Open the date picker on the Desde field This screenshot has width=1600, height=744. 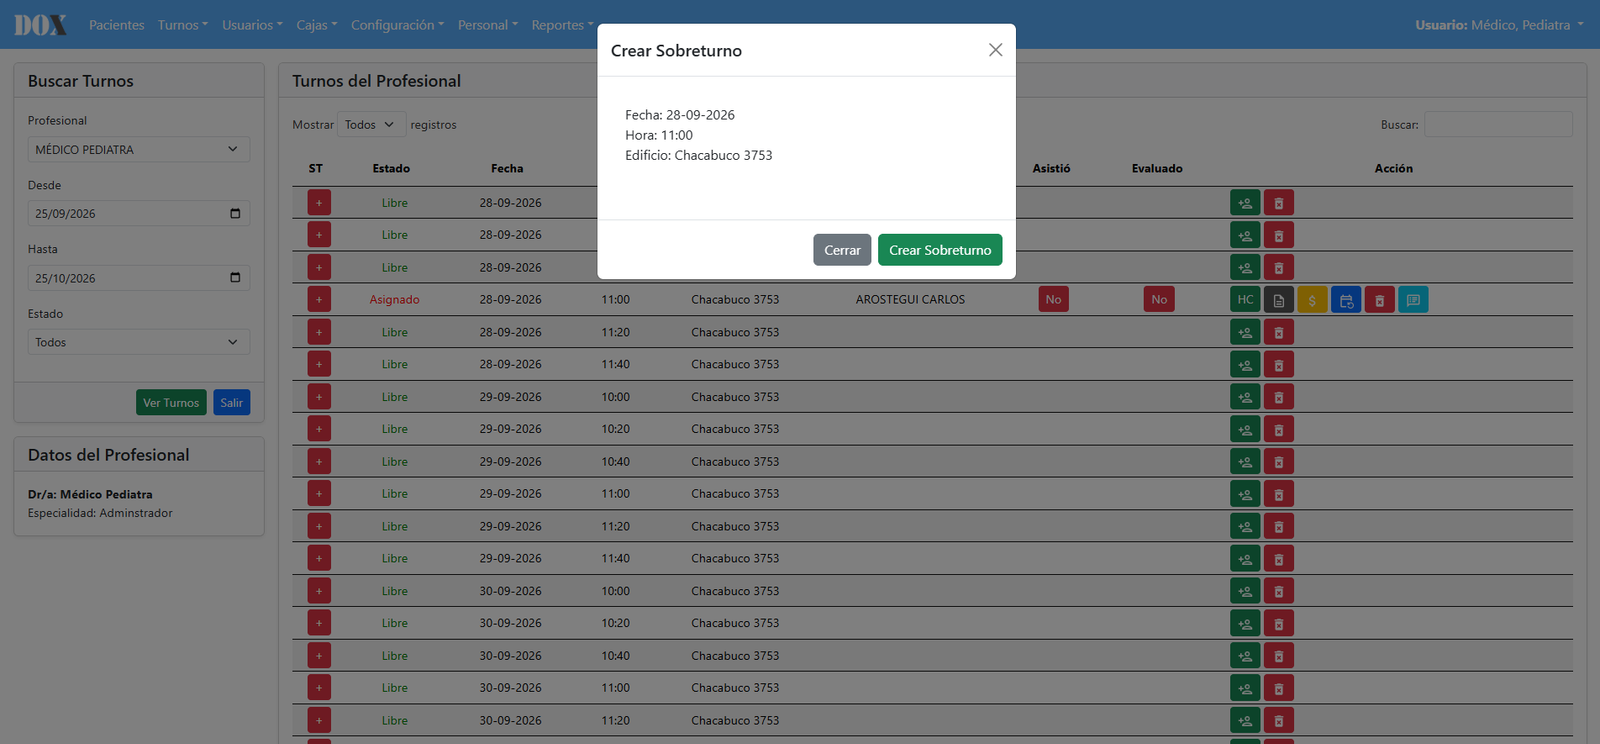(x=235, y=213)
